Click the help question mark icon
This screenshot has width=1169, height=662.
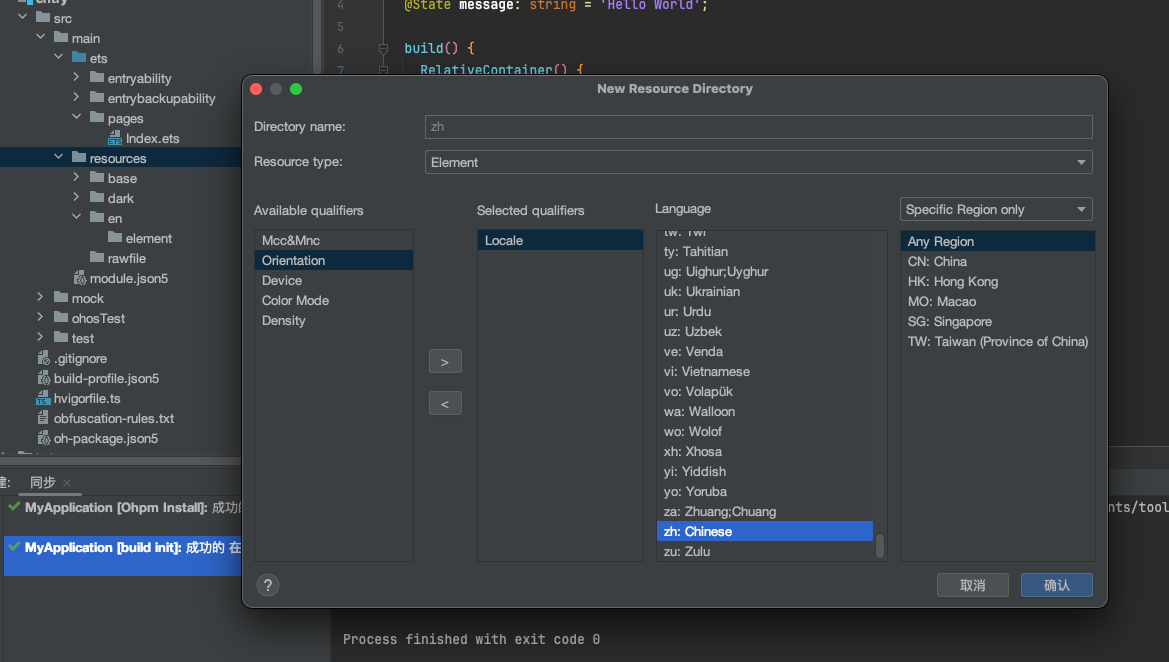(268, 585)
